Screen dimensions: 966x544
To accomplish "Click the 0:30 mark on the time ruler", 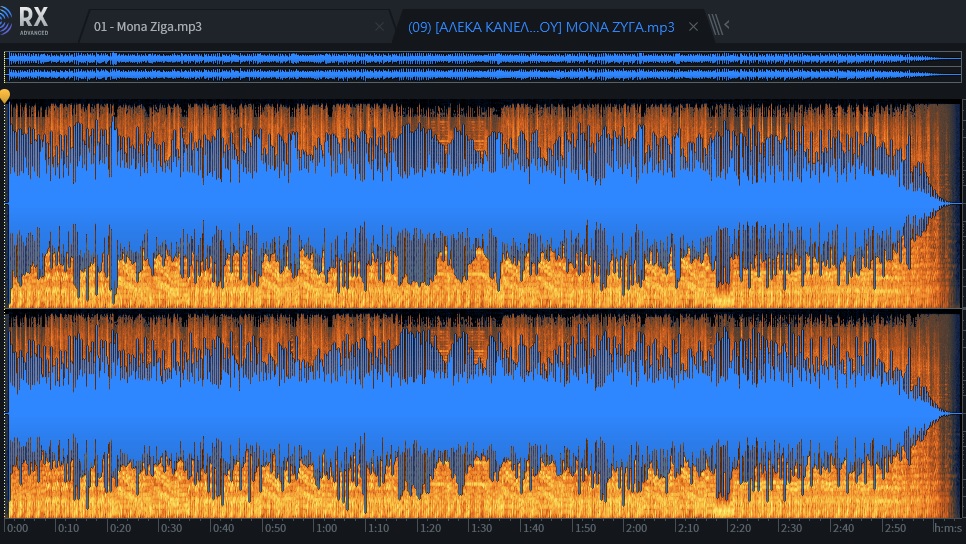I will [171, 528].
